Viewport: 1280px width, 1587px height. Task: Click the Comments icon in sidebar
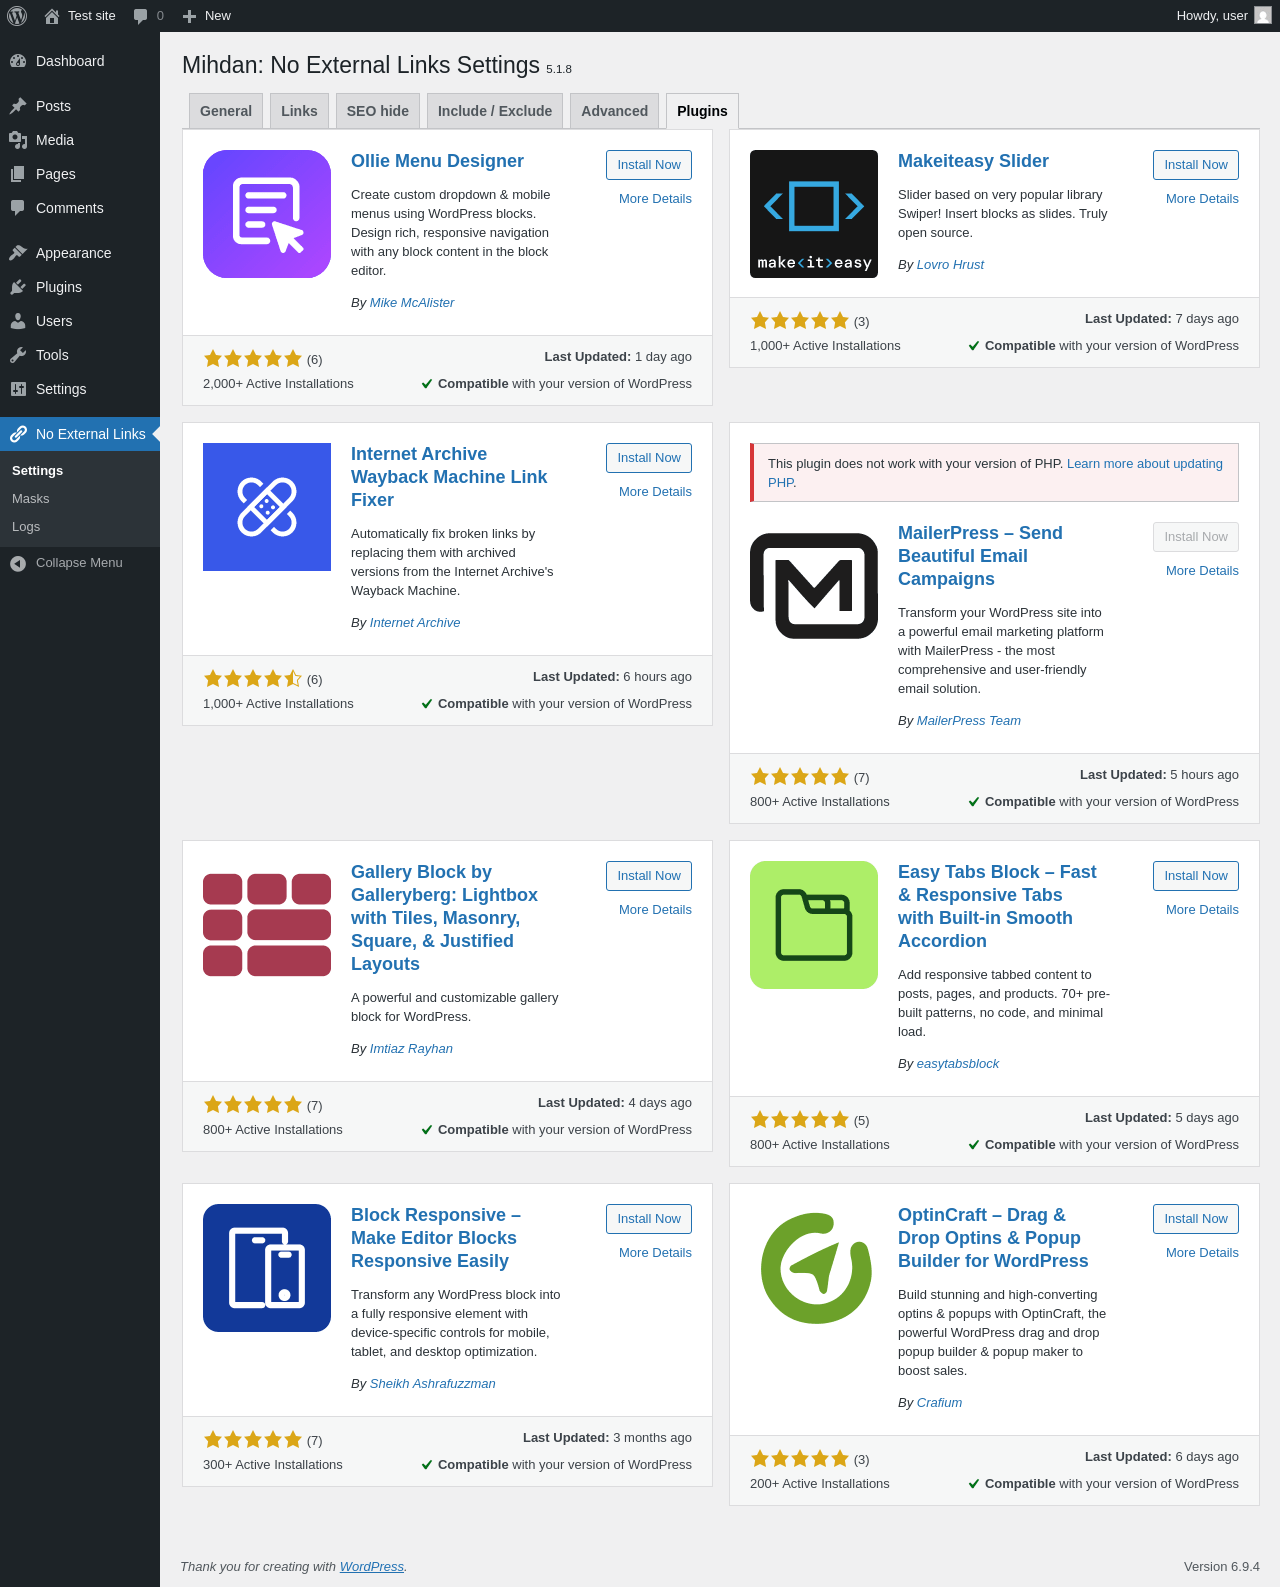tap(18, 208)
